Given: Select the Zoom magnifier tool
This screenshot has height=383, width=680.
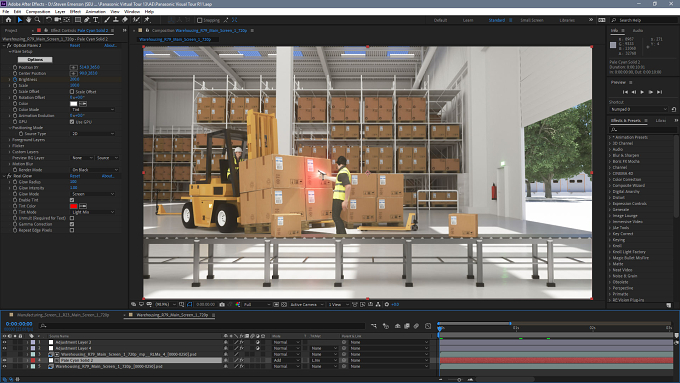Looking at the screenshot, I should (x=38, y=20).
